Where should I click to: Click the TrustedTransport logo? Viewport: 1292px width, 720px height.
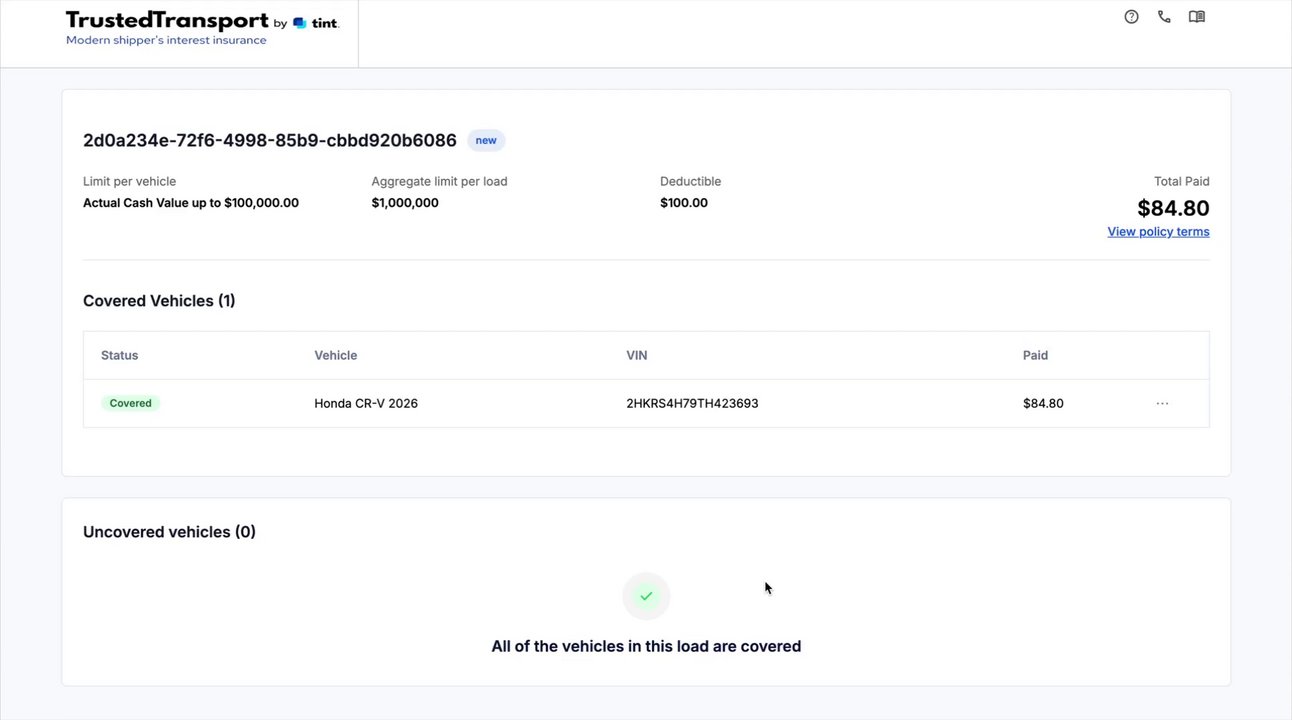pyautogui.click(x=167, y=21)
